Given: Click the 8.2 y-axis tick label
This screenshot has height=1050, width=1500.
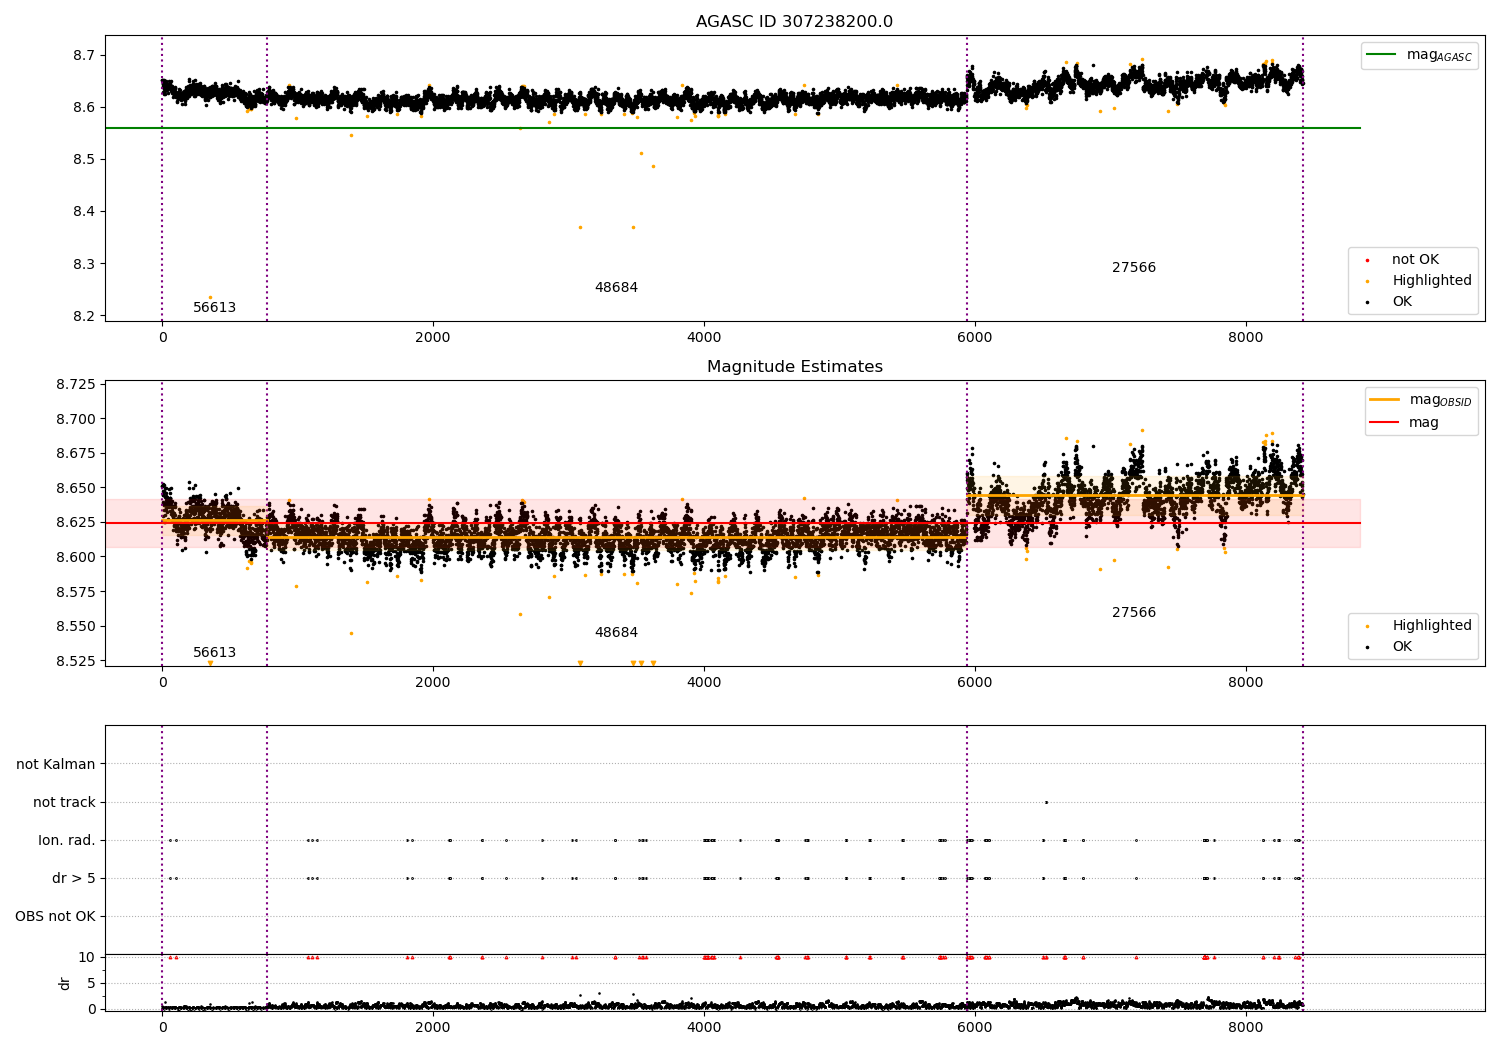Looking at the screenshot, I should (x=86, y=317).
